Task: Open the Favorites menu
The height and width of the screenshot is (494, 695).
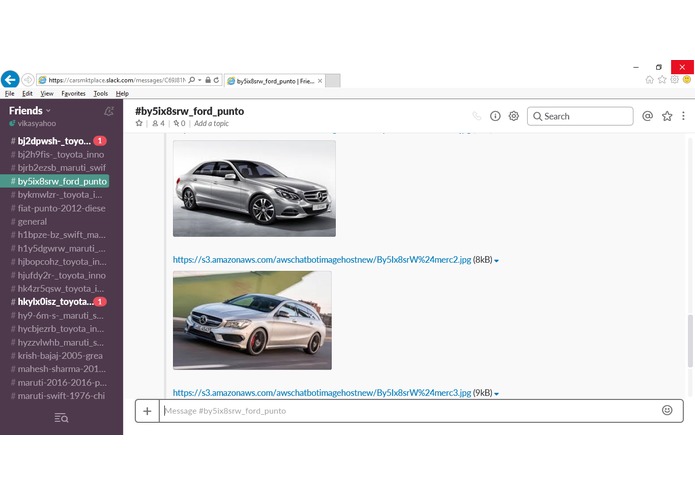Action: pyautogui.click(x=73, y=93)
